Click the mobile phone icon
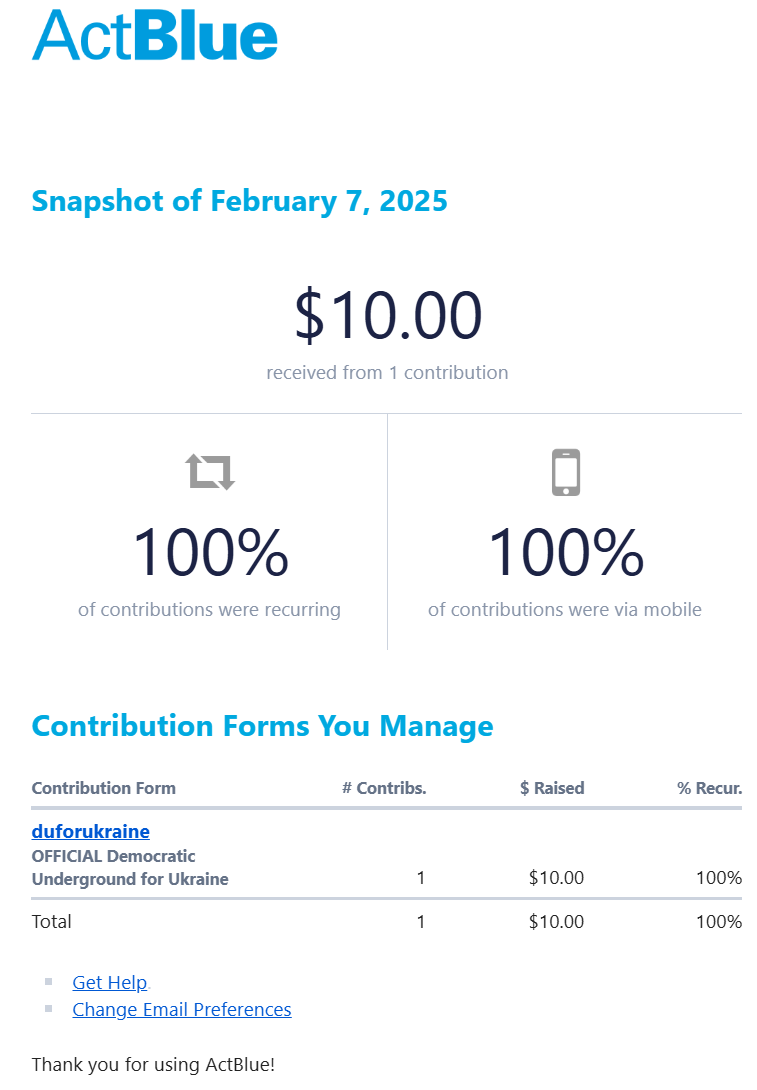This screenshot has height=1090, width=757. tap(565, 472)
